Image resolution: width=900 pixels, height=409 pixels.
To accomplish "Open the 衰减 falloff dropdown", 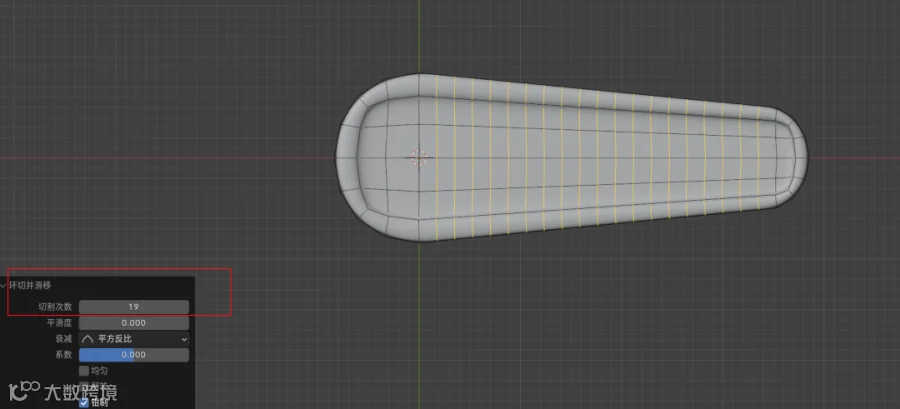I will point(134,339).
